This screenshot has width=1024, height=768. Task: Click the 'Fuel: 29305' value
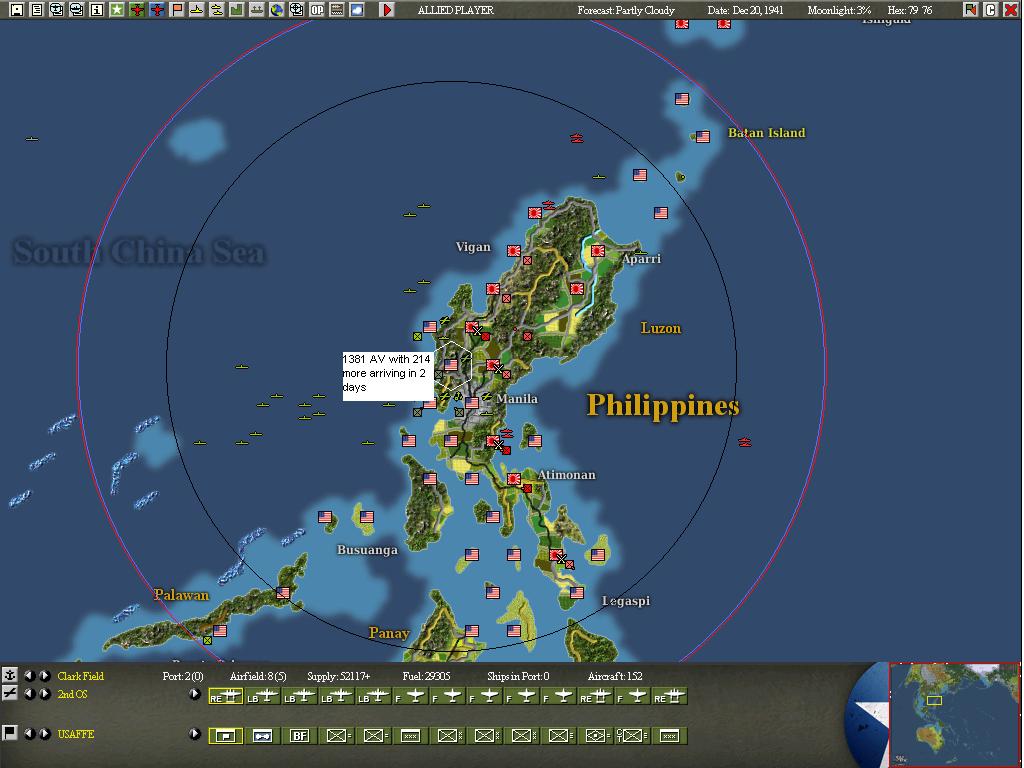pyautogui.click(x=426, y=676)
